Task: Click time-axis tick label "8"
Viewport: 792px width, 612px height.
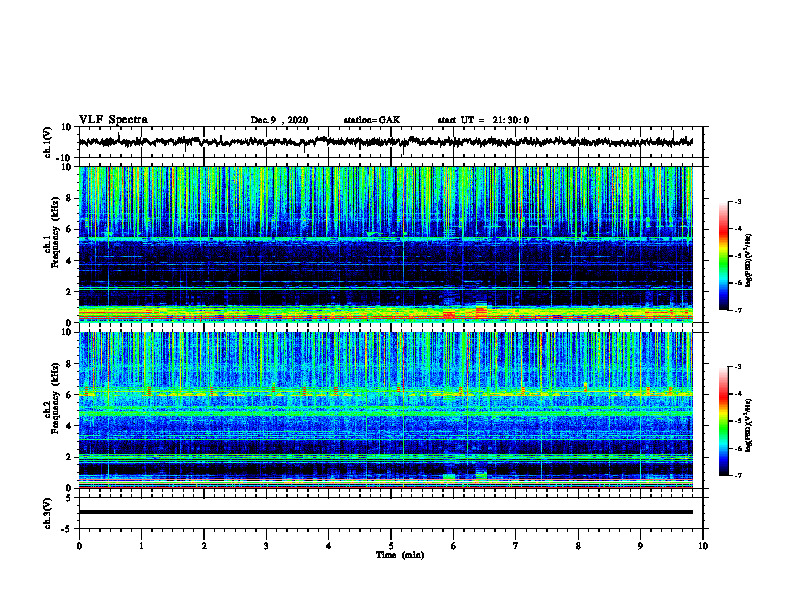Action: click(578, 546)
